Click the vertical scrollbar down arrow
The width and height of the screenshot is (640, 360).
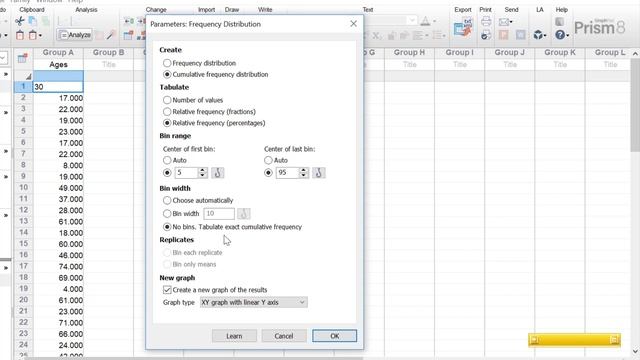coord(635,351)
